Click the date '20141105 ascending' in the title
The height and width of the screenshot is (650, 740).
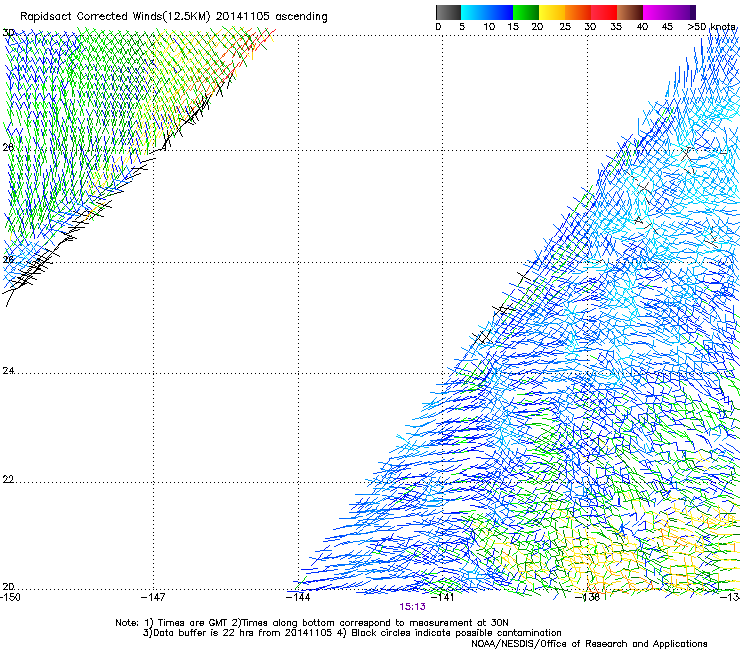pyautogui.click(x=271, y=17)
